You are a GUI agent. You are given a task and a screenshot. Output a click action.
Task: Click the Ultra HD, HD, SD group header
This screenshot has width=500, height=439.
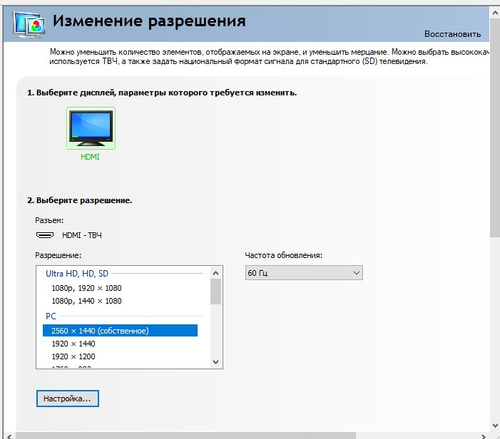77,274
